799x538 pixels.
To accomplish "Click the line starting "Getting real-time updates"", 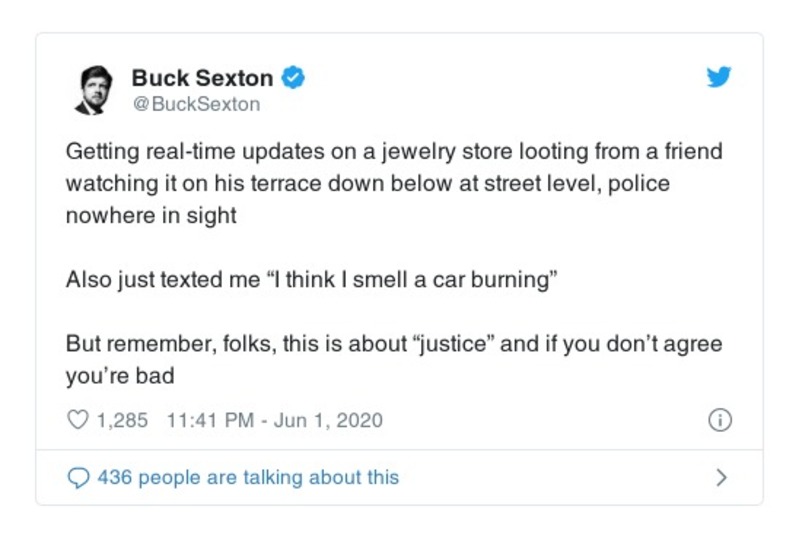I will pyautogui.click(x=393, y=152).
